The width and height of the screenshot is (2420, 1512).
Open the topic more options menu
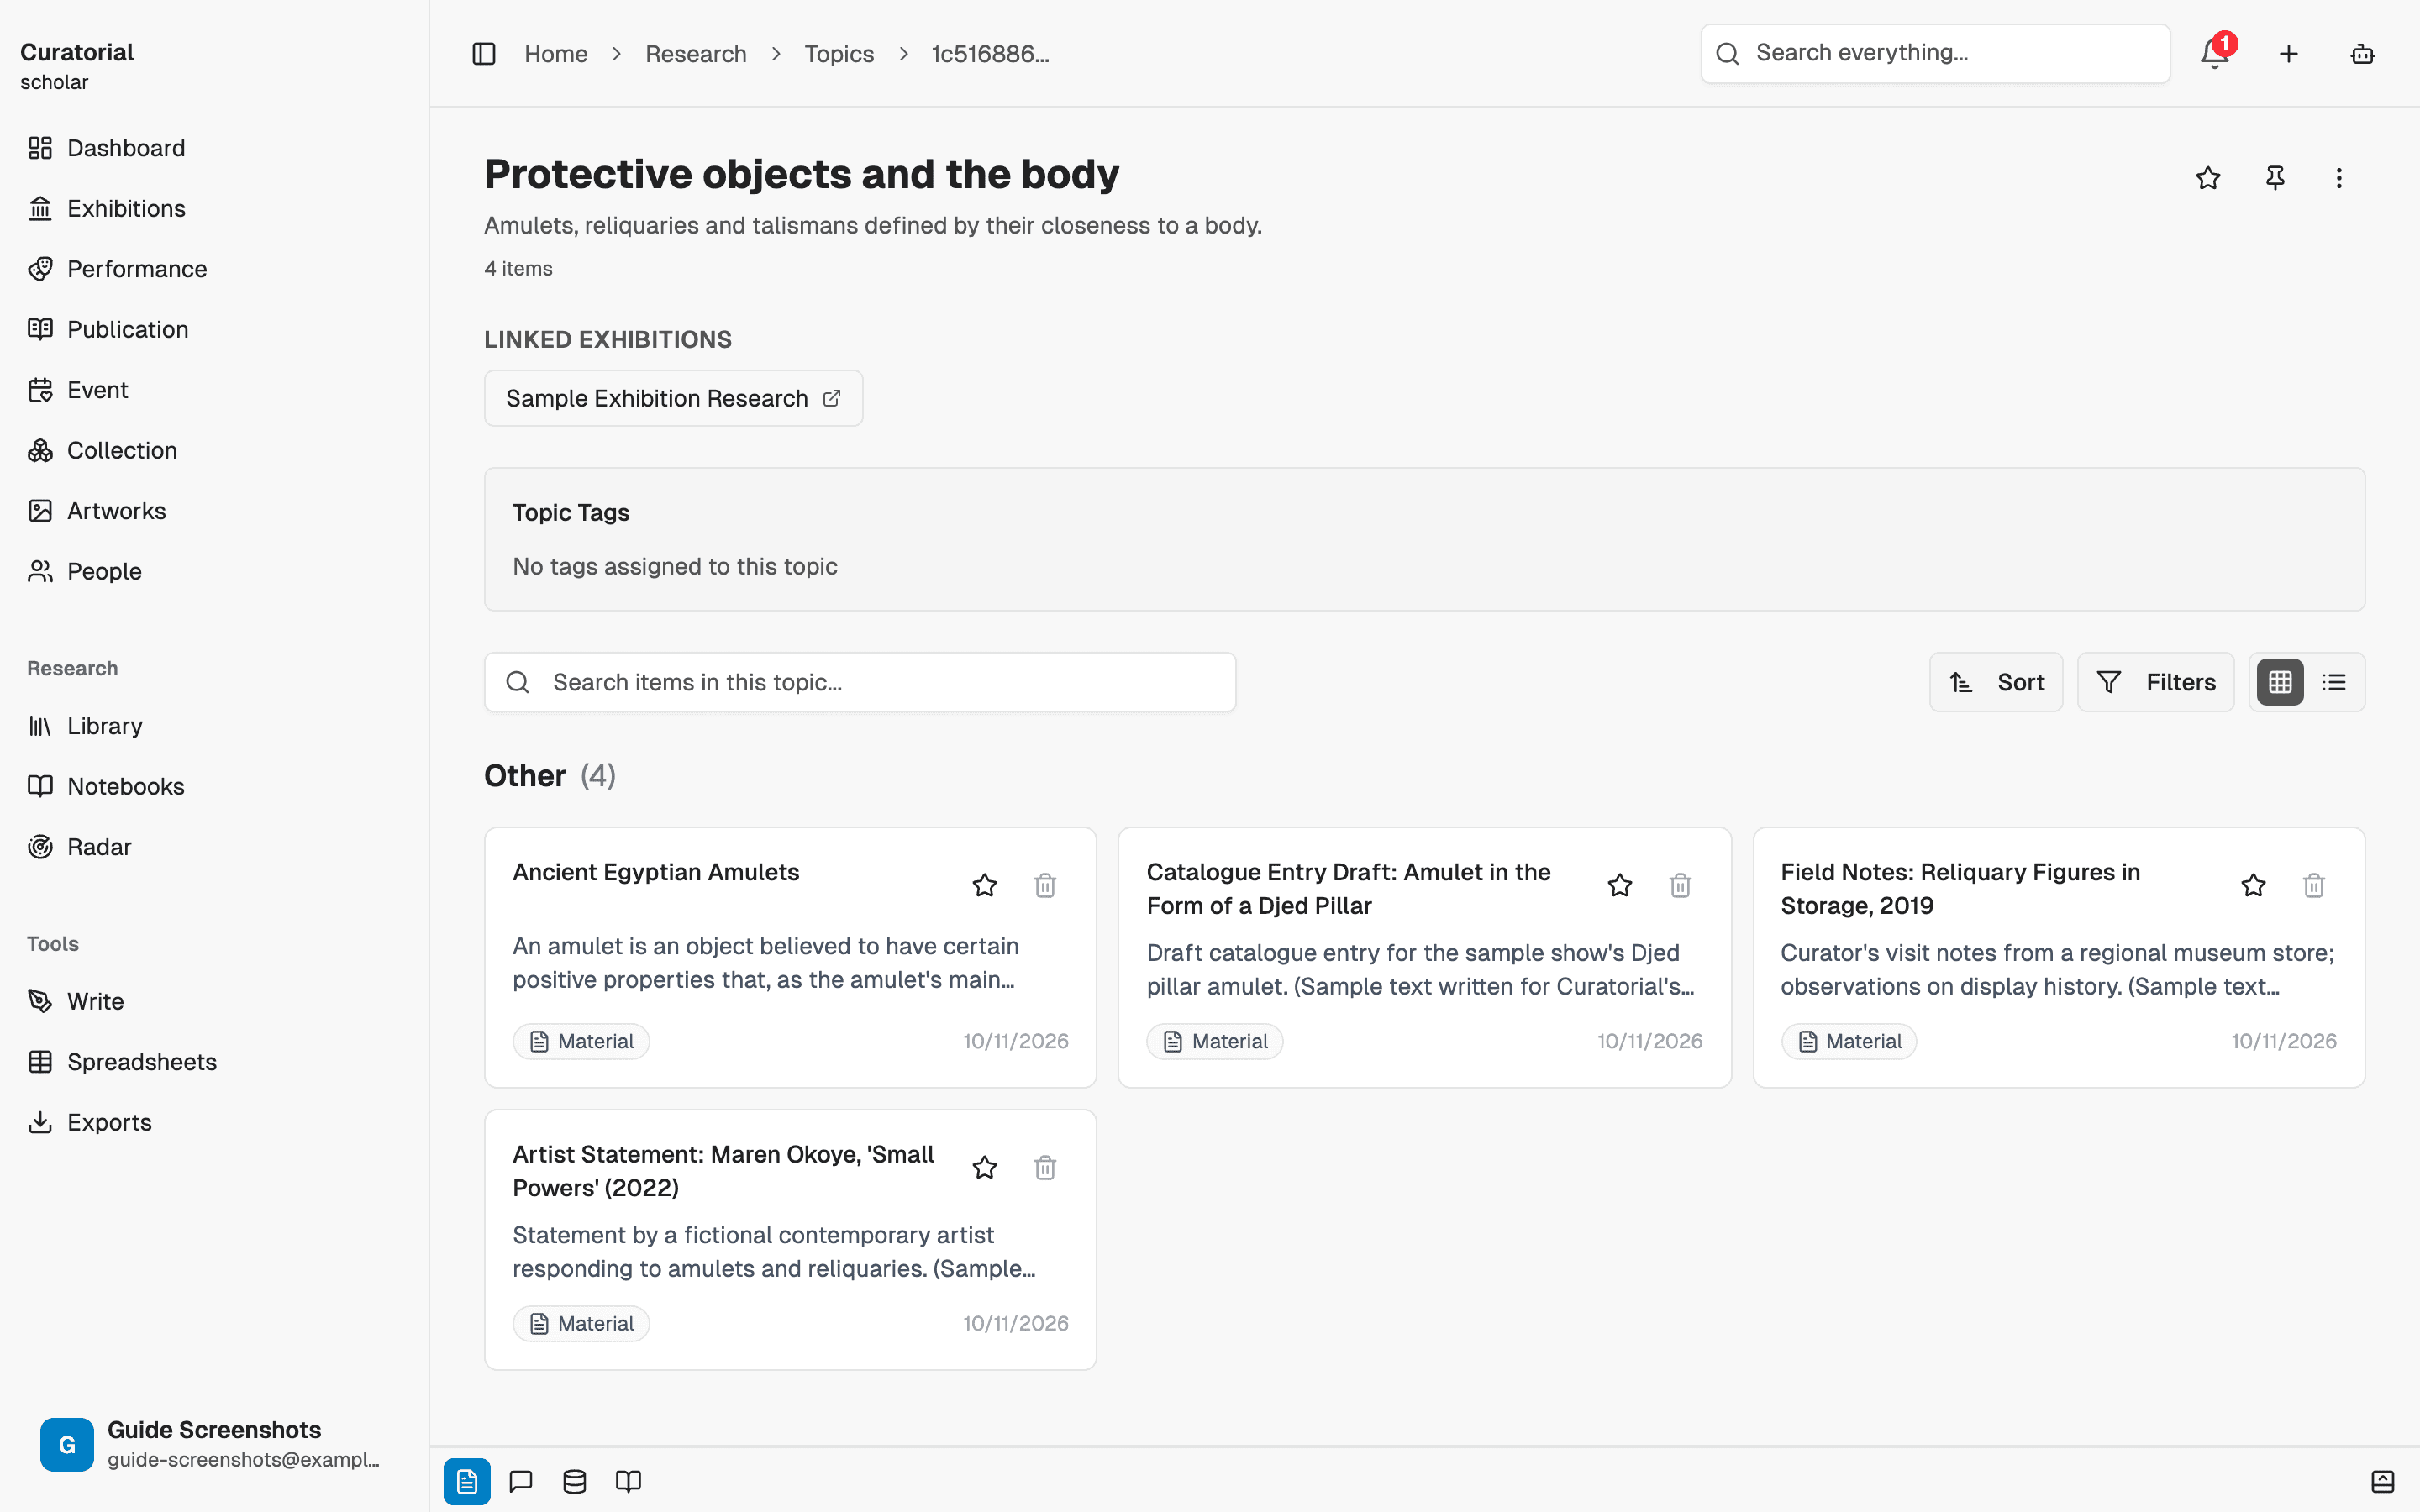click(x=2339, y=178)
